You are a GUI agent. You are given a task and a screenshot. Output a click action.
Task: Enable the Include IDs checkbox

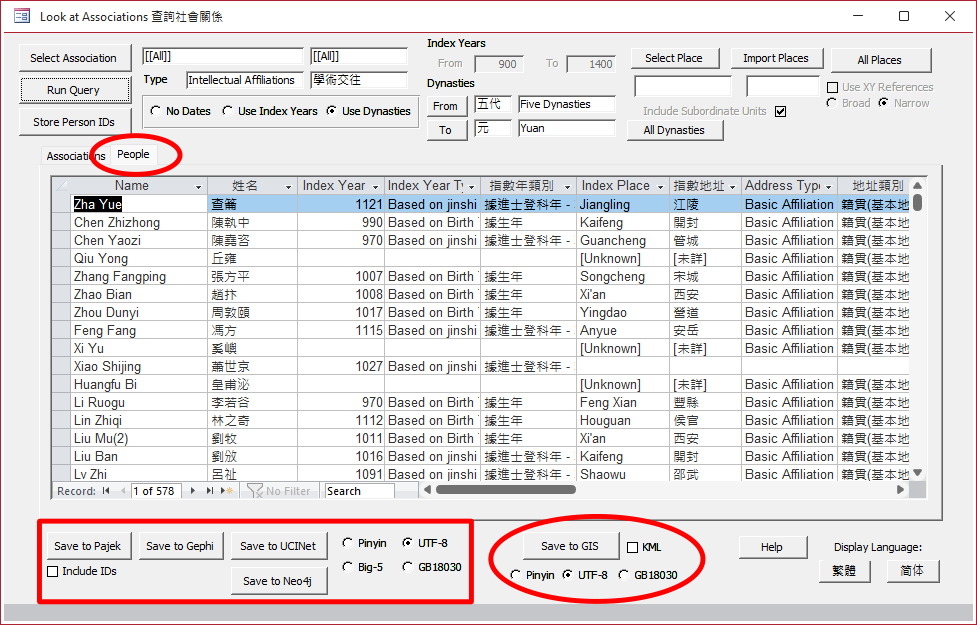point(53,571)
